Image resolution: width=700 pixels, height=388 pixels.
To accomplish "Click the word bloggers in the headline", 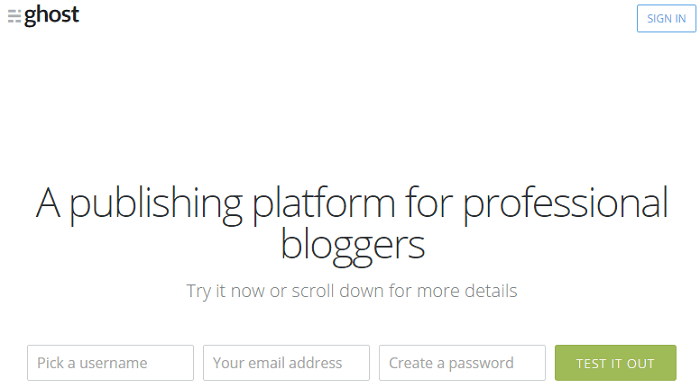I will click(353, 247).
